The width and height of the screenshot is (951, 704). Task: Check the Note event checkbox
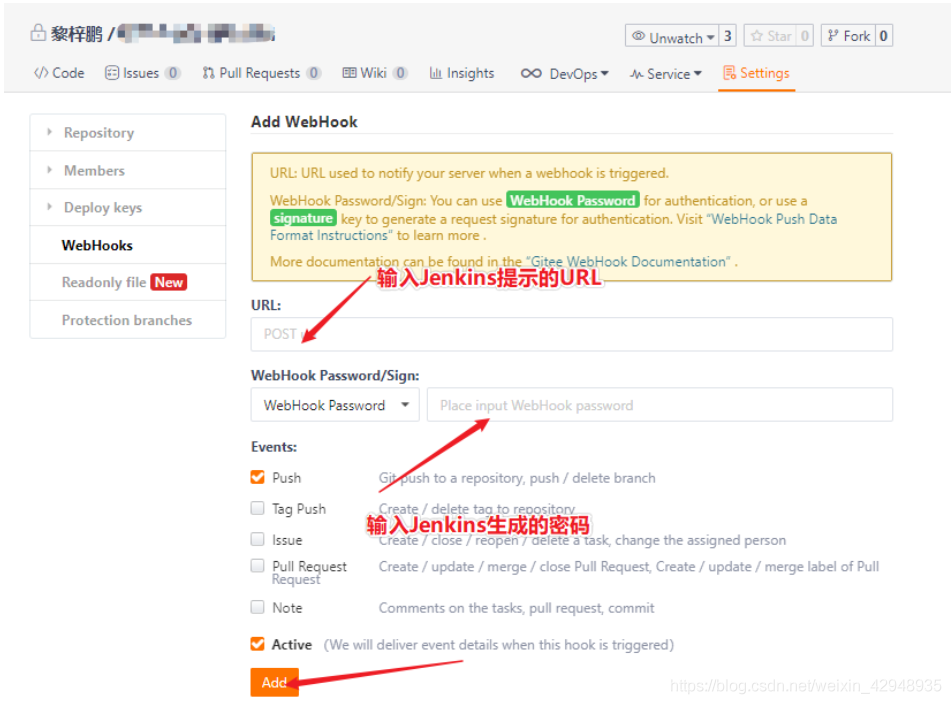(258, 607)
